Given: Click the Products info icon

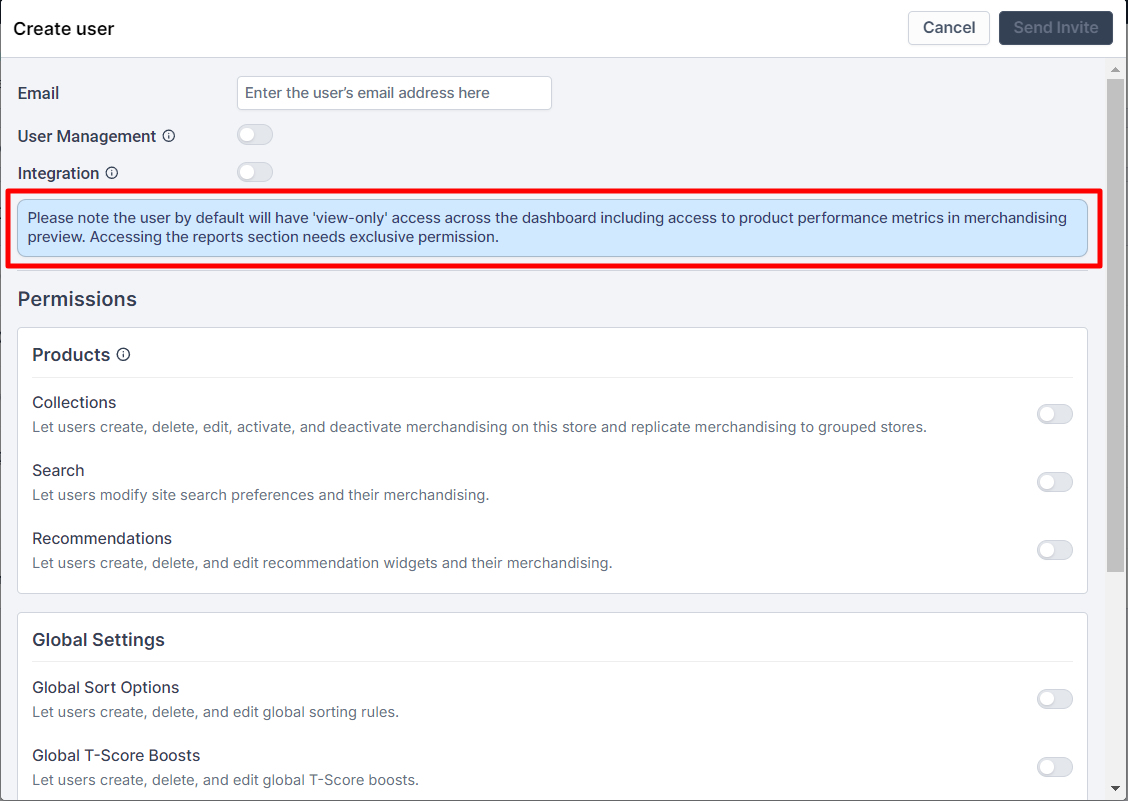Looking at the screenshot, I should pos(124,354).
